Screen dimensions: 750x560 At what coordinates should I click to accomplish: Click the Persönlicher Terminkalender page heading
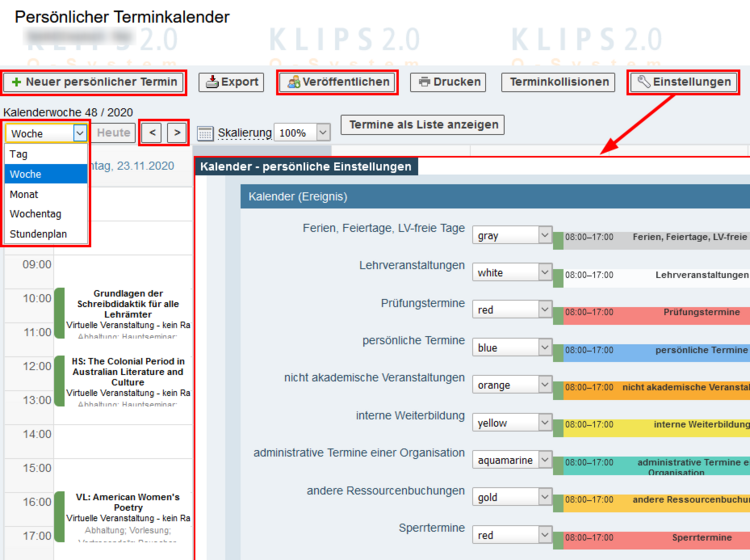[122, 17]
